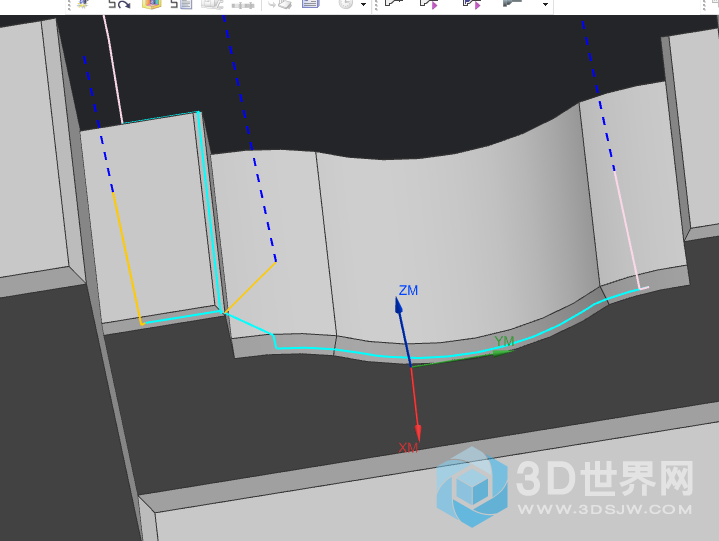719x541 pixels.
Task: Click the YM axis label
Action: 504,341
